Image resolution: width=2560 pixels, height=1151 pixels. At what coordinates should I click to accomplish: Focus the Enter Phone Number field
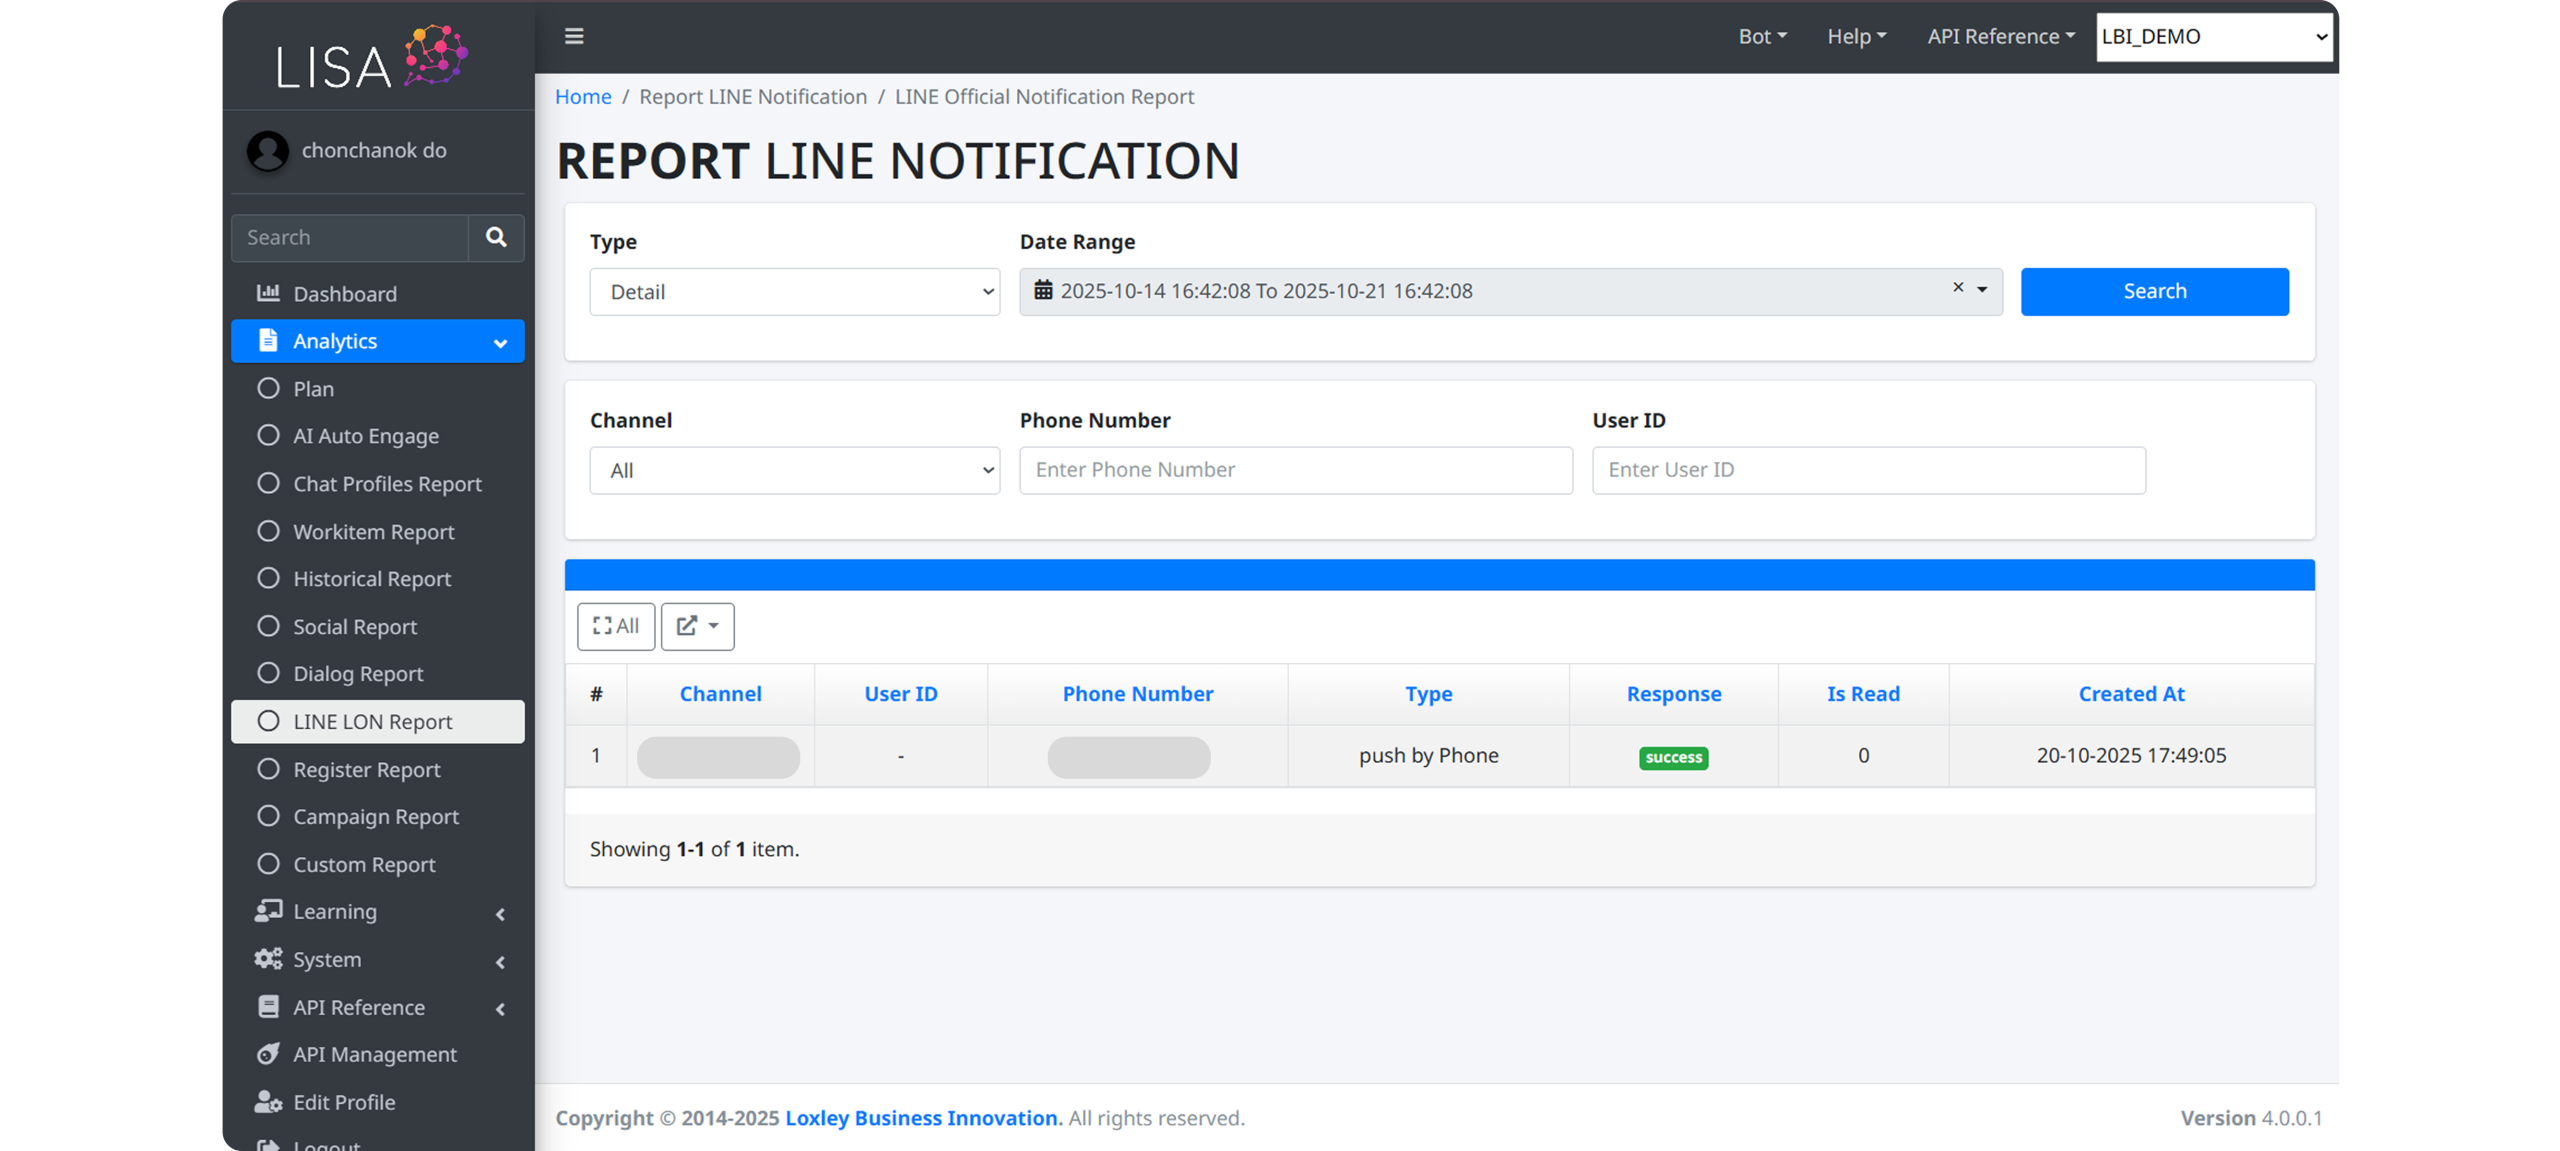(1295, 470)
